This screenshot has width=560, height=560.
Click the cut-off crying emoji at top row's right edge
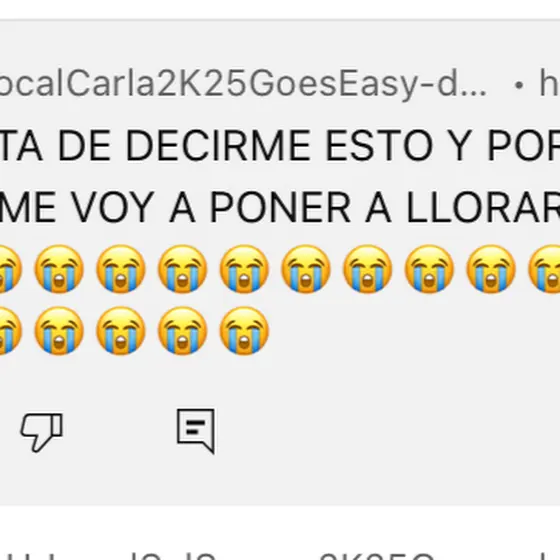click(x=544, y=269)
